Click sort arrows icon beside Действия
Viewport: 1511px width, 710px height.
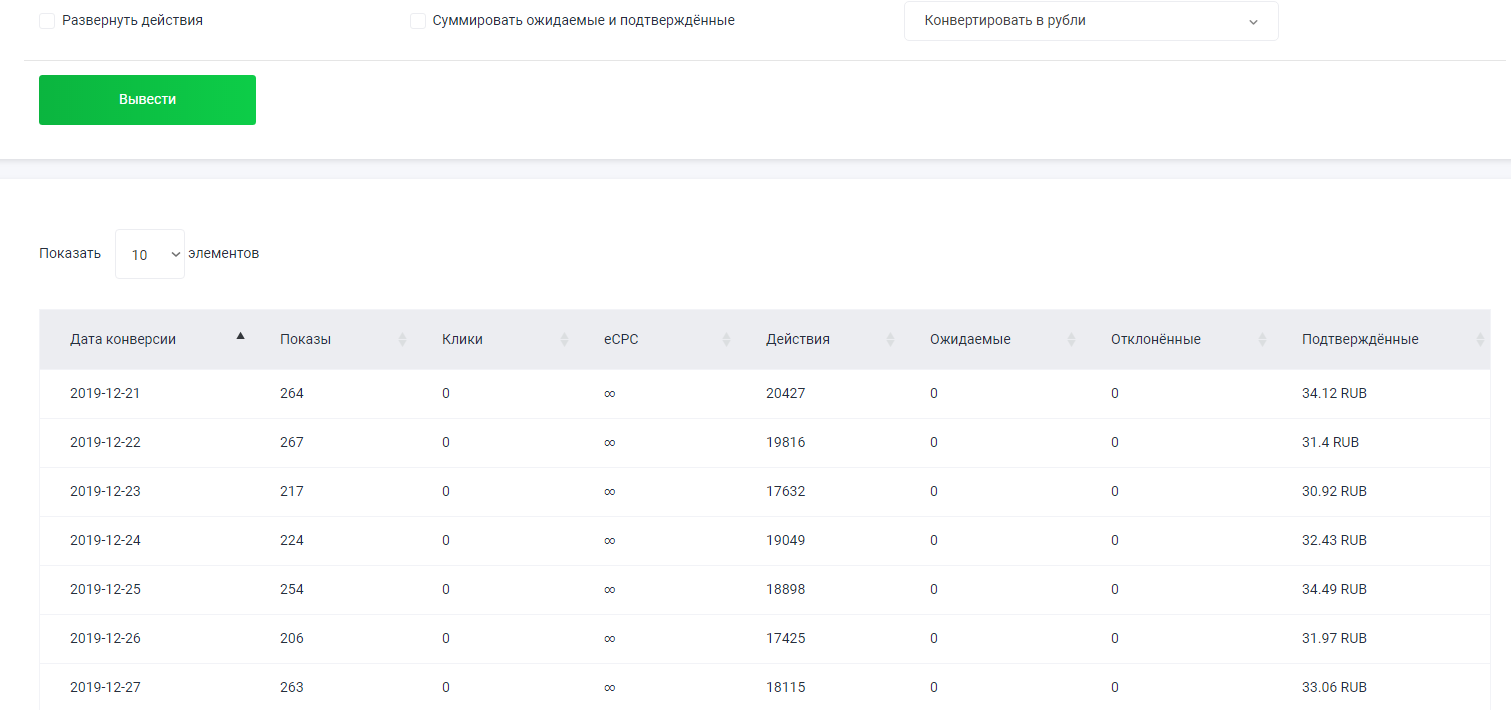[x=890, y=340]
